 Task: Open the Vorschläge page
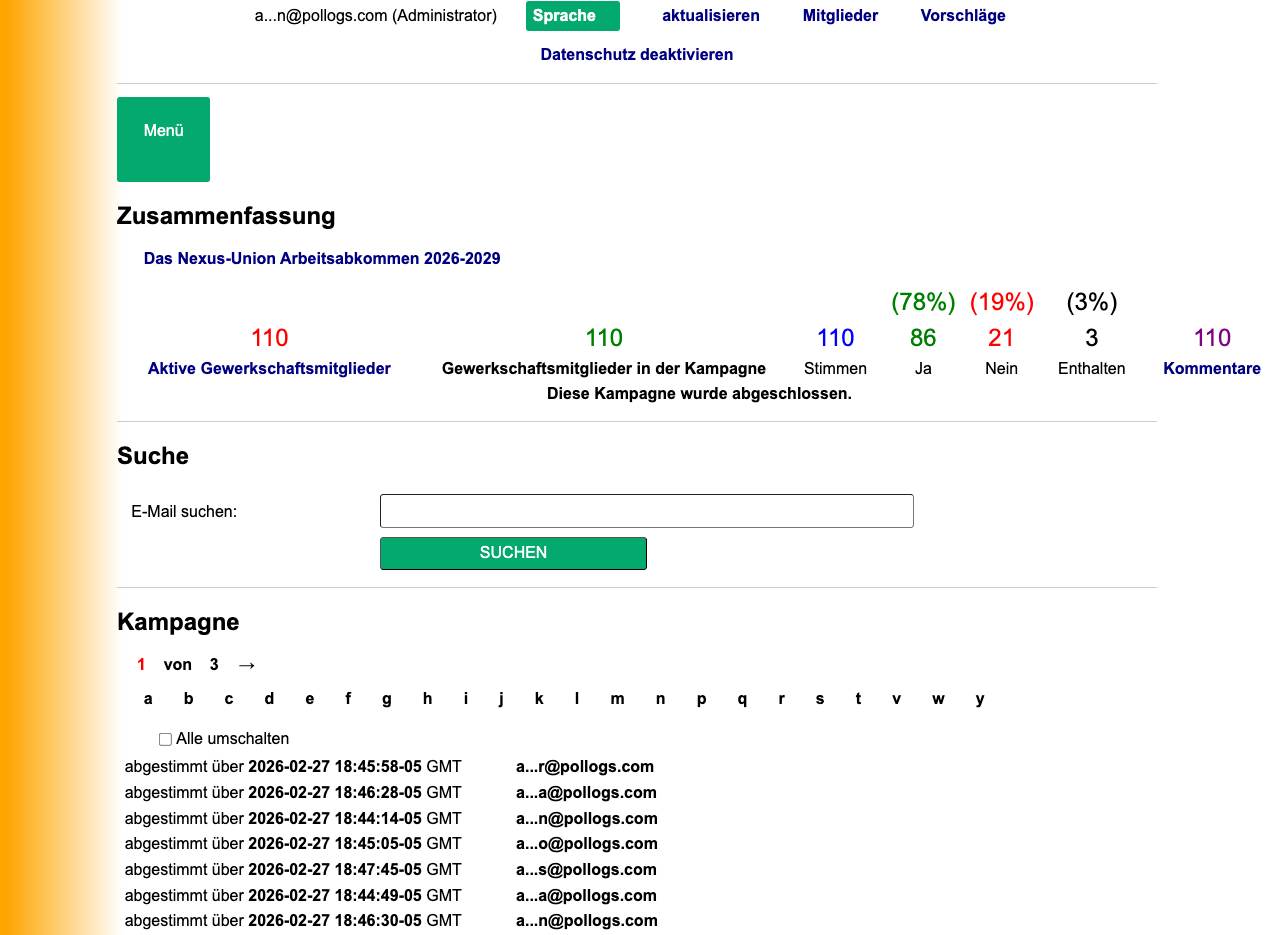click(x=962, y=15)
